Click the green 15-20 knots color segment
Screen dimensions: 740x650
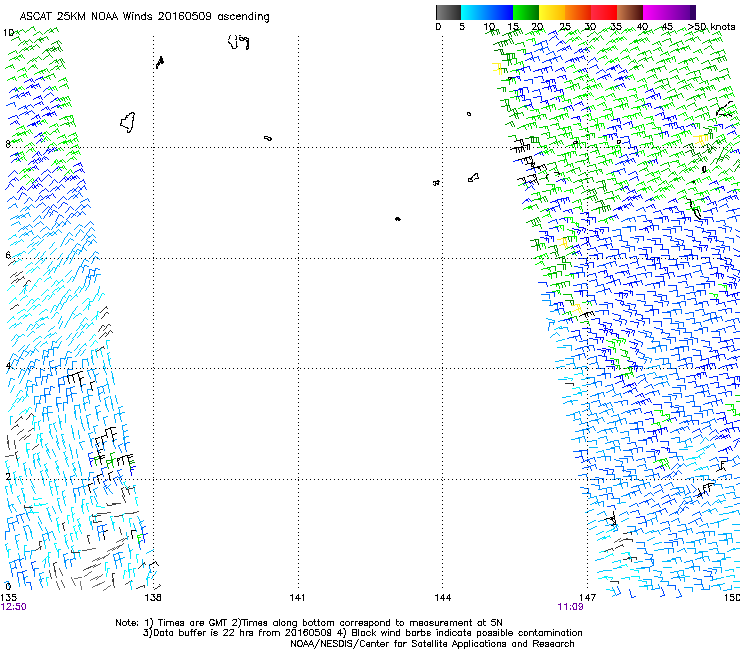(x=526, y=12)
